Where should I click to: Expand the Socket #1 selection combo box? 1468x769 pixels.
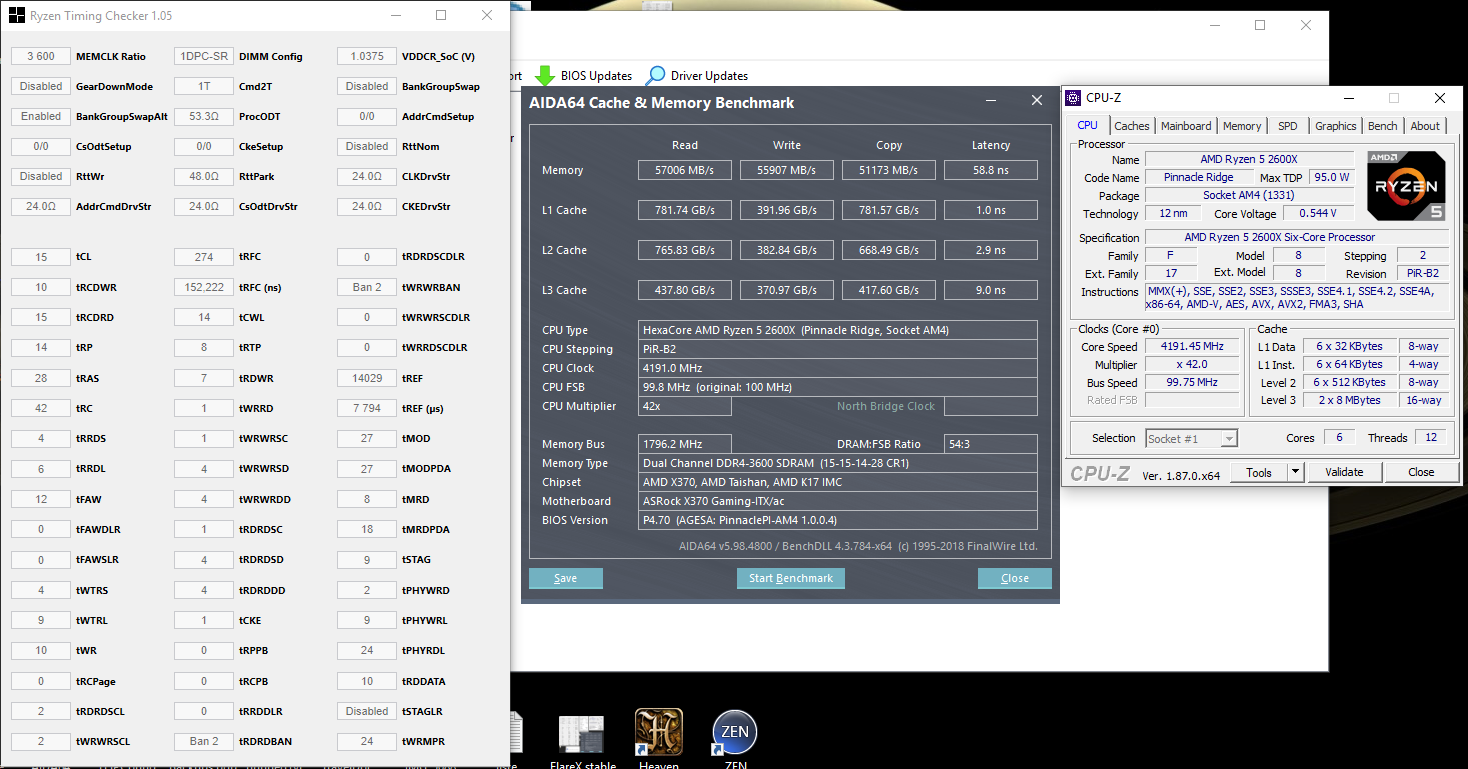pyautogui.click(x=1192, y=438)
